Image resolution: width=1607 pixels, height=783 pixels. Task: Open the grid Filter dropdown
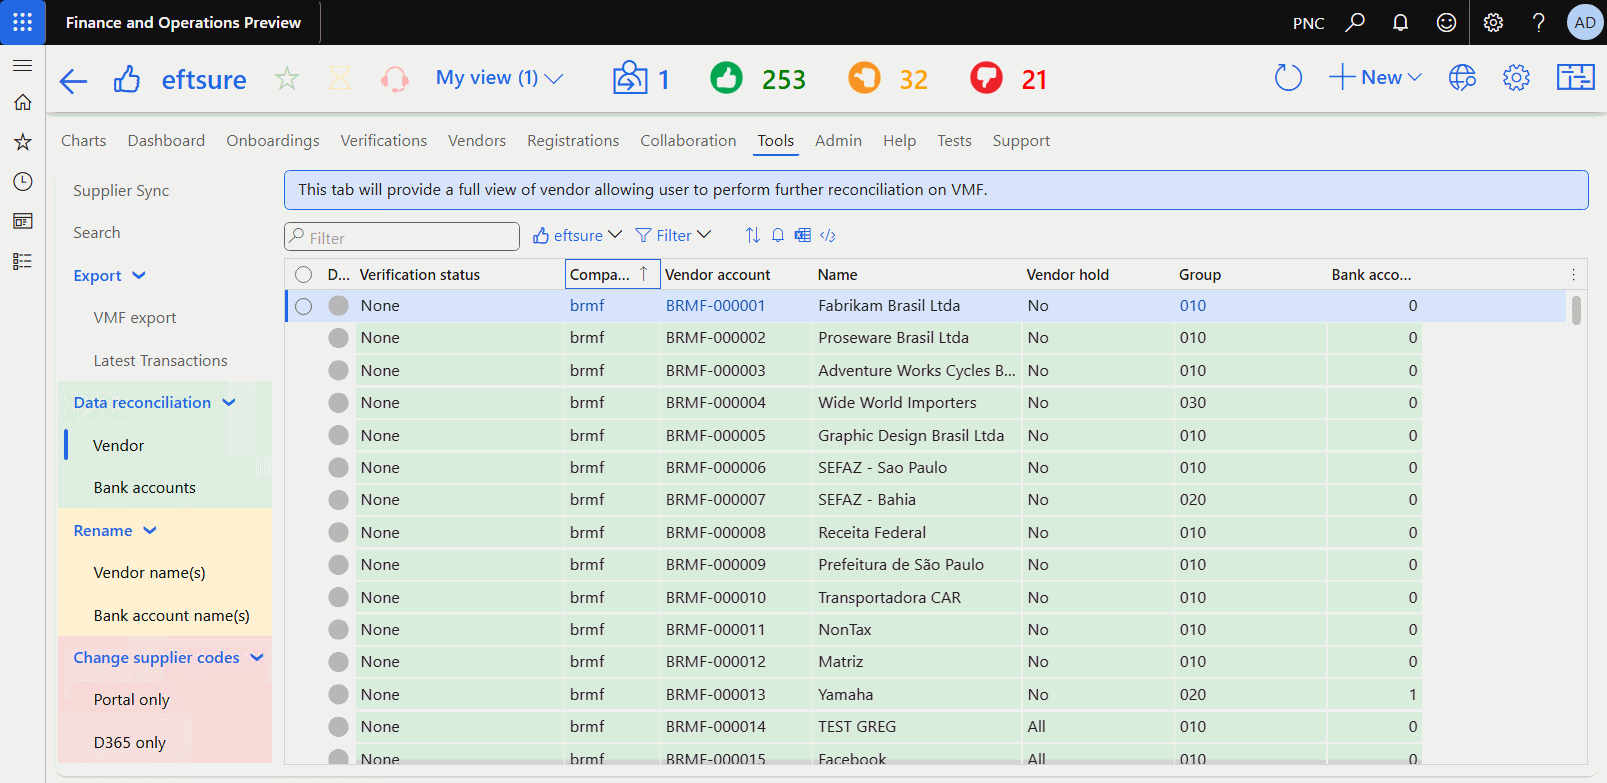[x=673, y=235]
